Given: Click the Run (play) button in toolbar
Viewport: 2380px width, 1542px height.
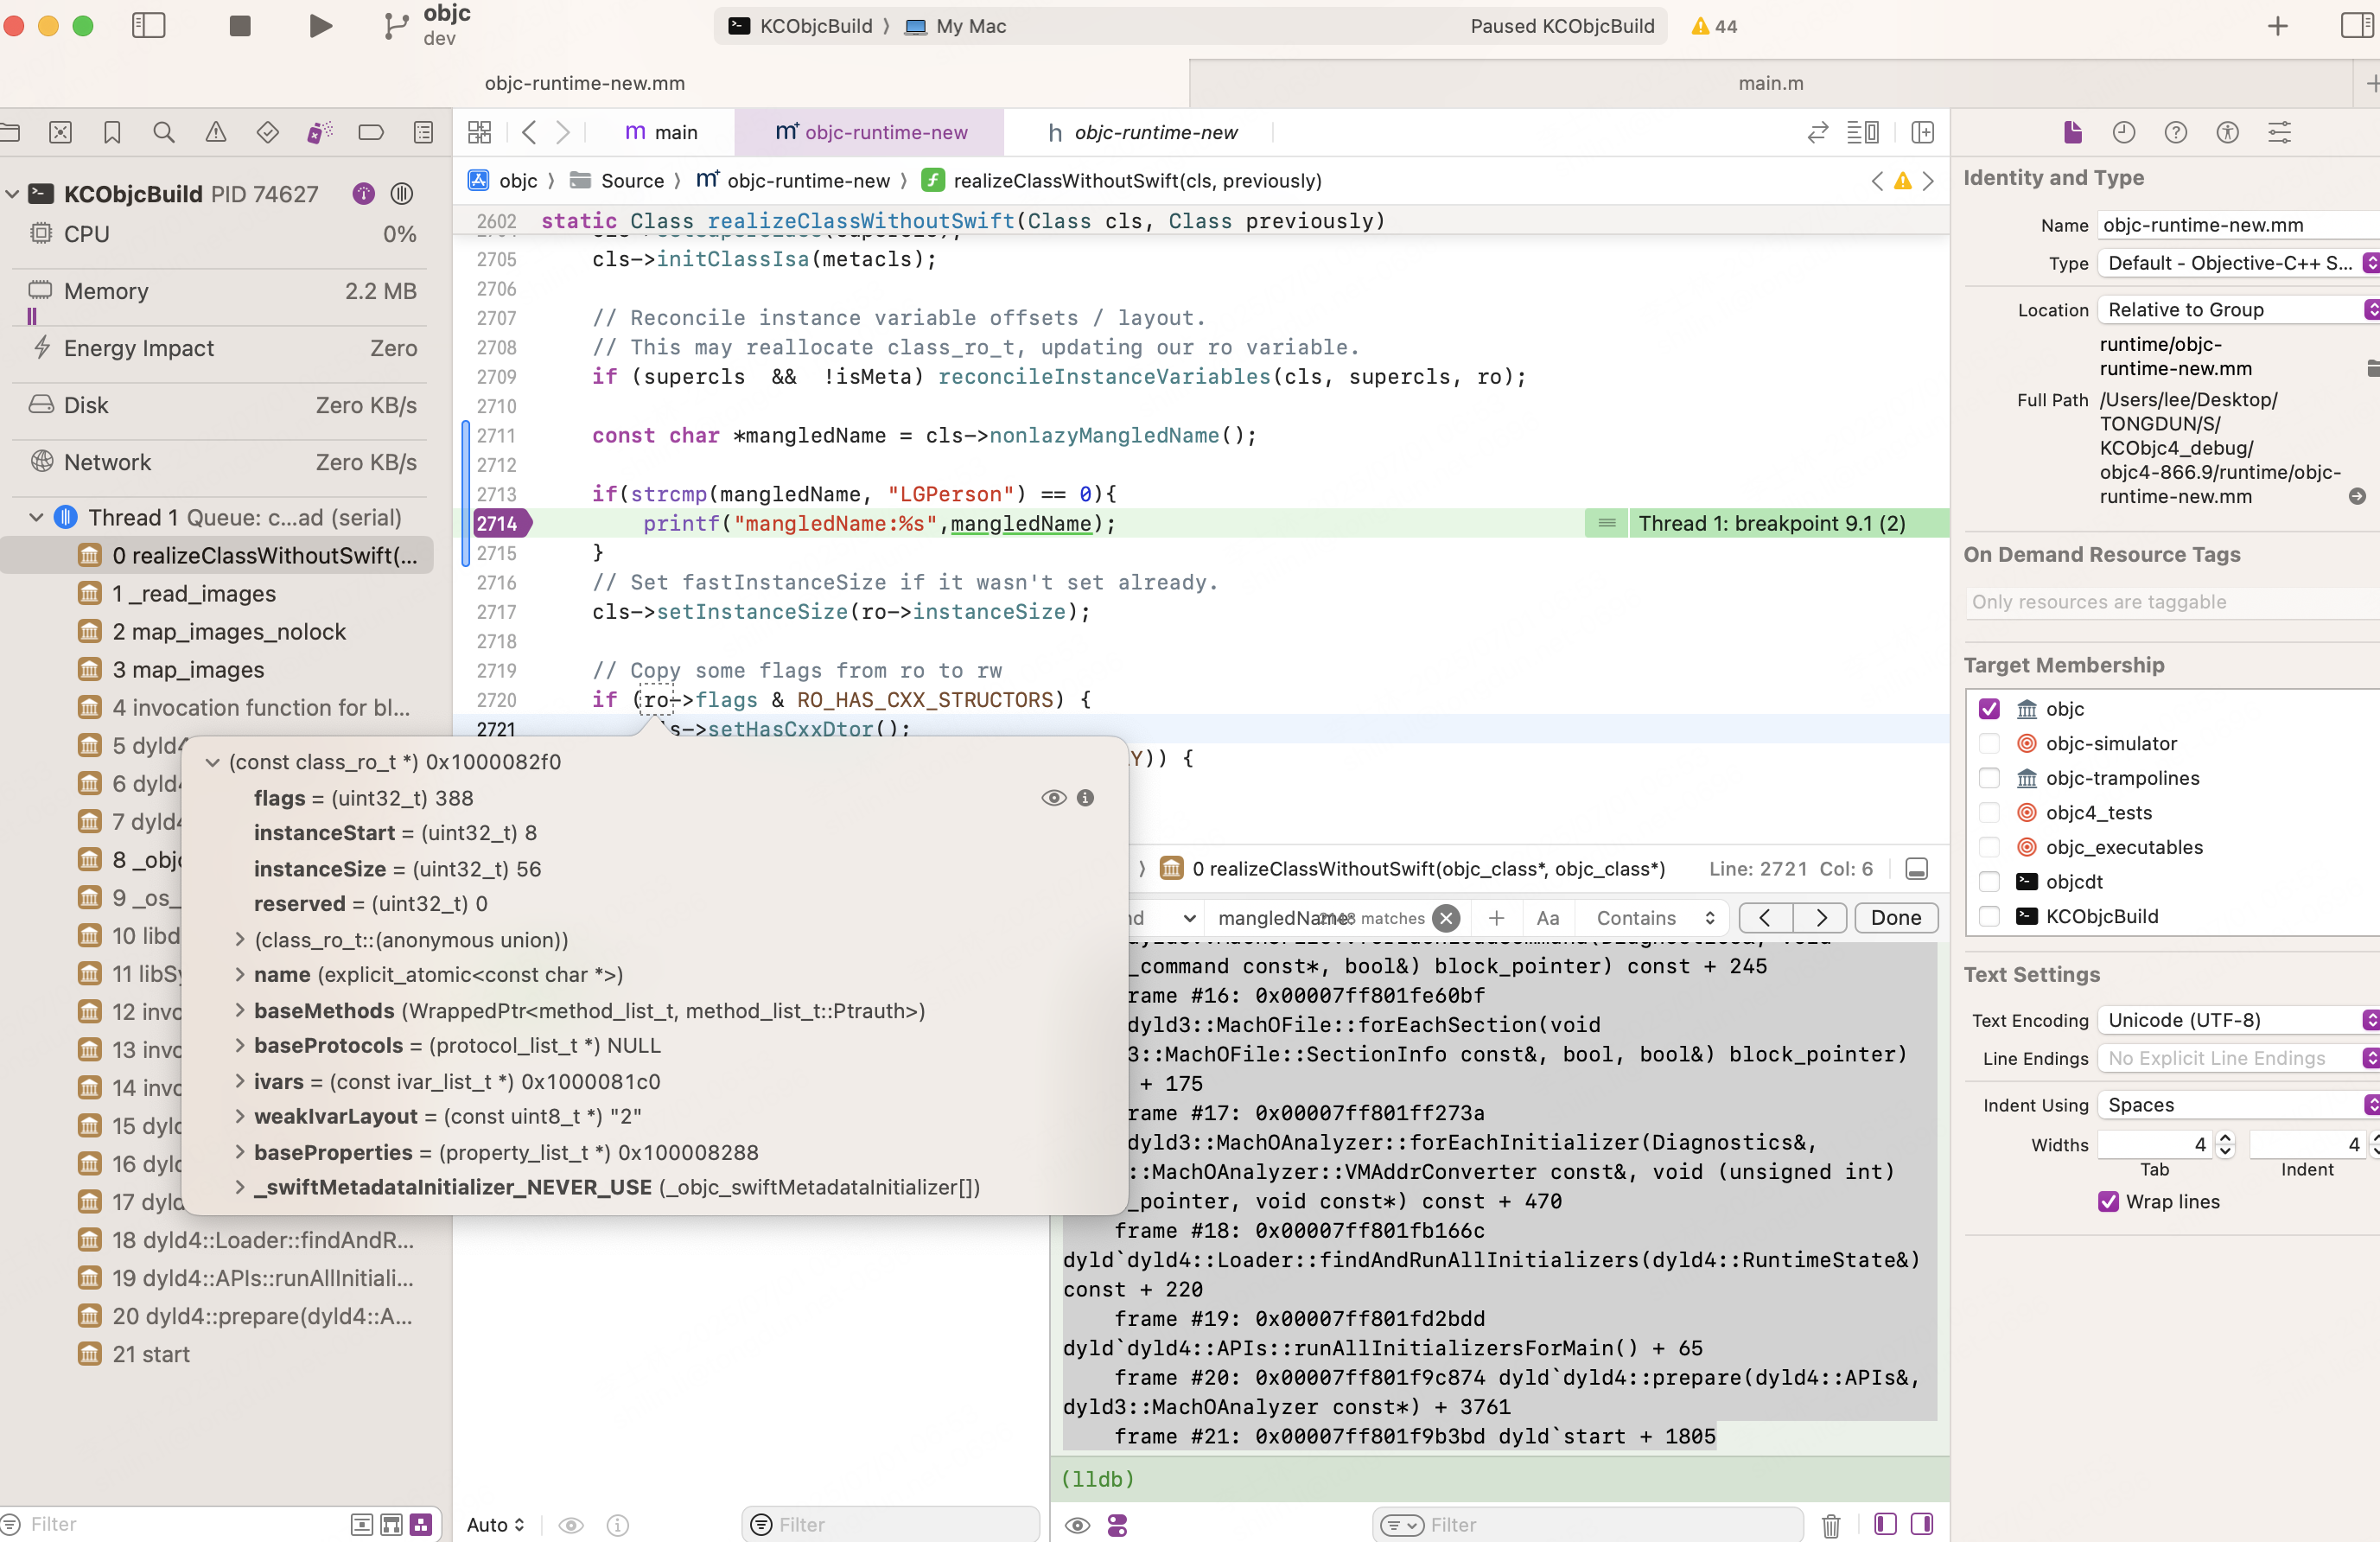Looking at the screenshot, I should coord(320,26).
